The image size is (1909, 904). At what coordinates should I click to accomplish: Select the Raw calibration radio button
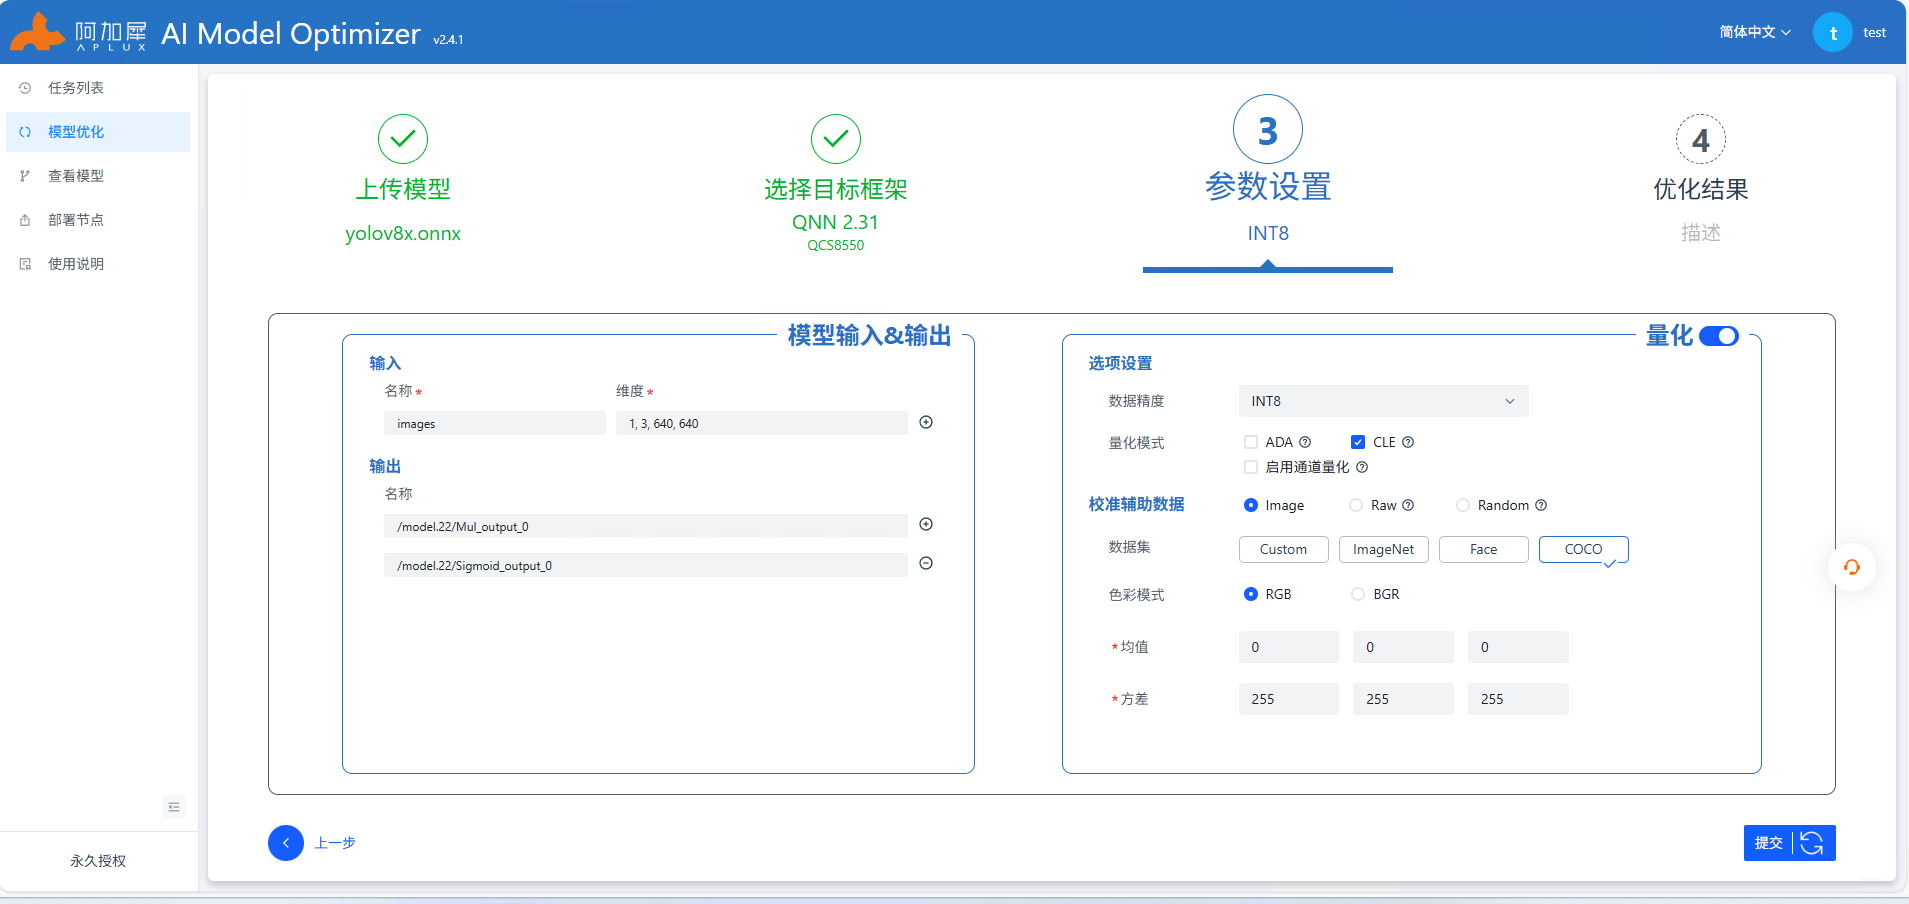coord(1356,505)
